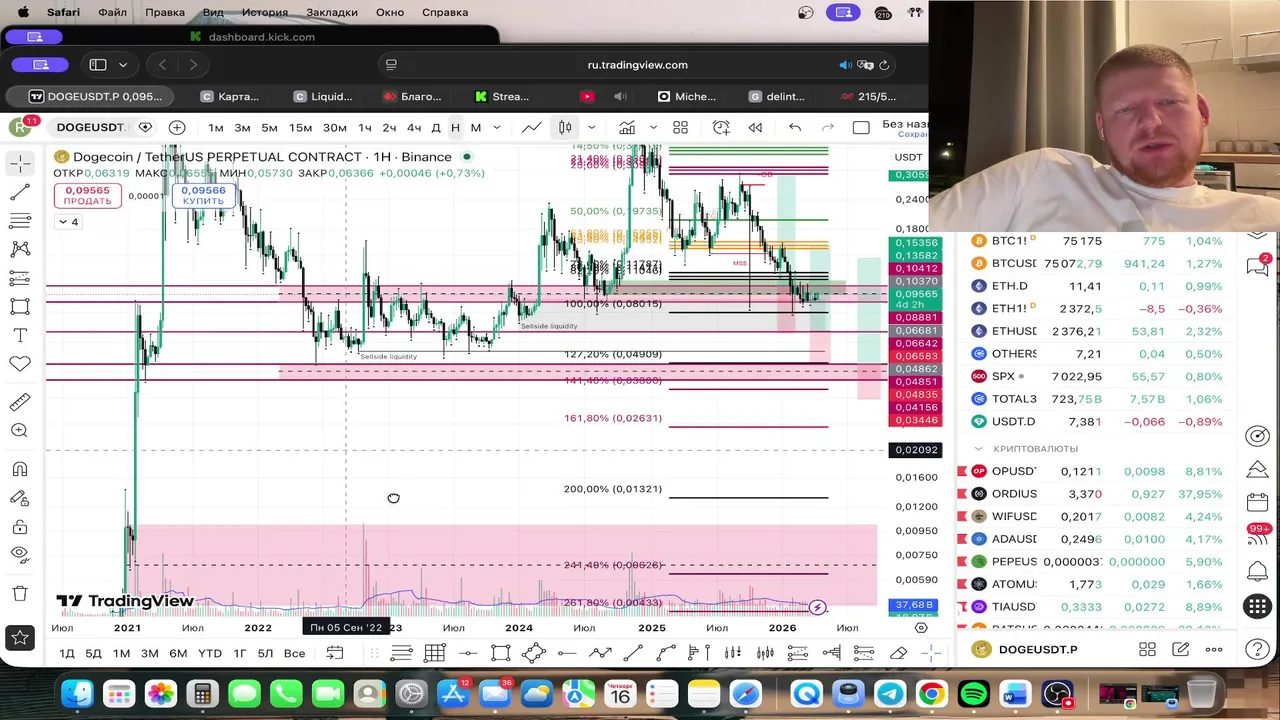
Task: Open the heart icons tool group
Action: point(20,365)
